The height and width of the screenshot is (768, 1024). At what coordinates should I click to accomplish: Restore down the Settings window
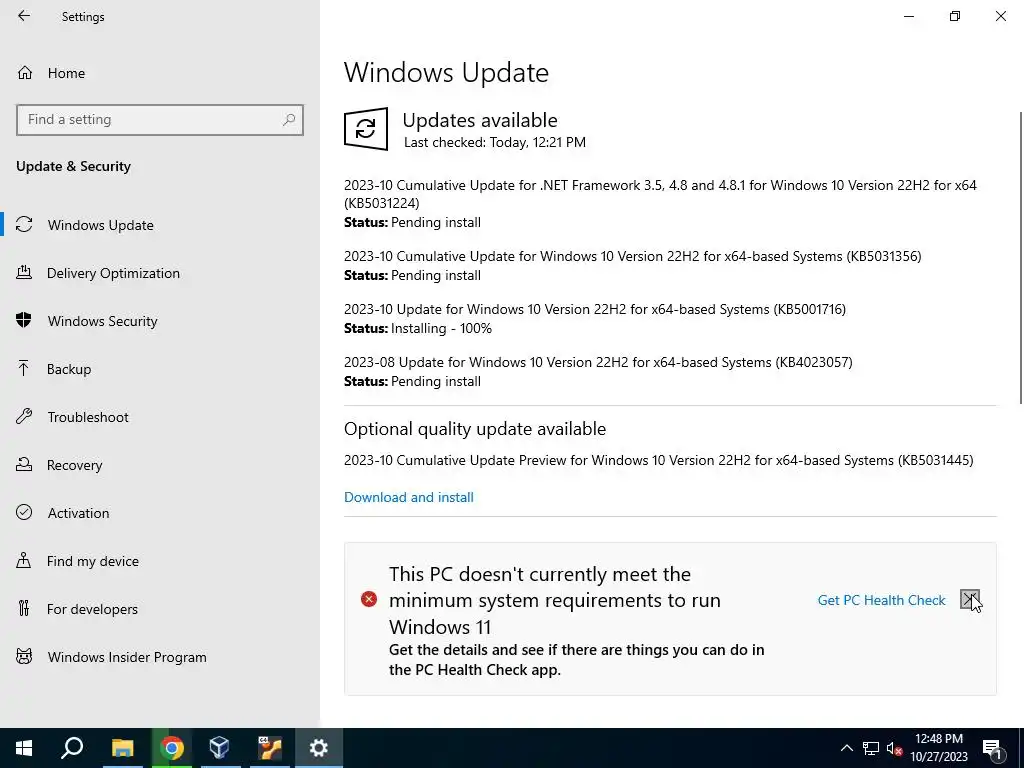(955, 16)
